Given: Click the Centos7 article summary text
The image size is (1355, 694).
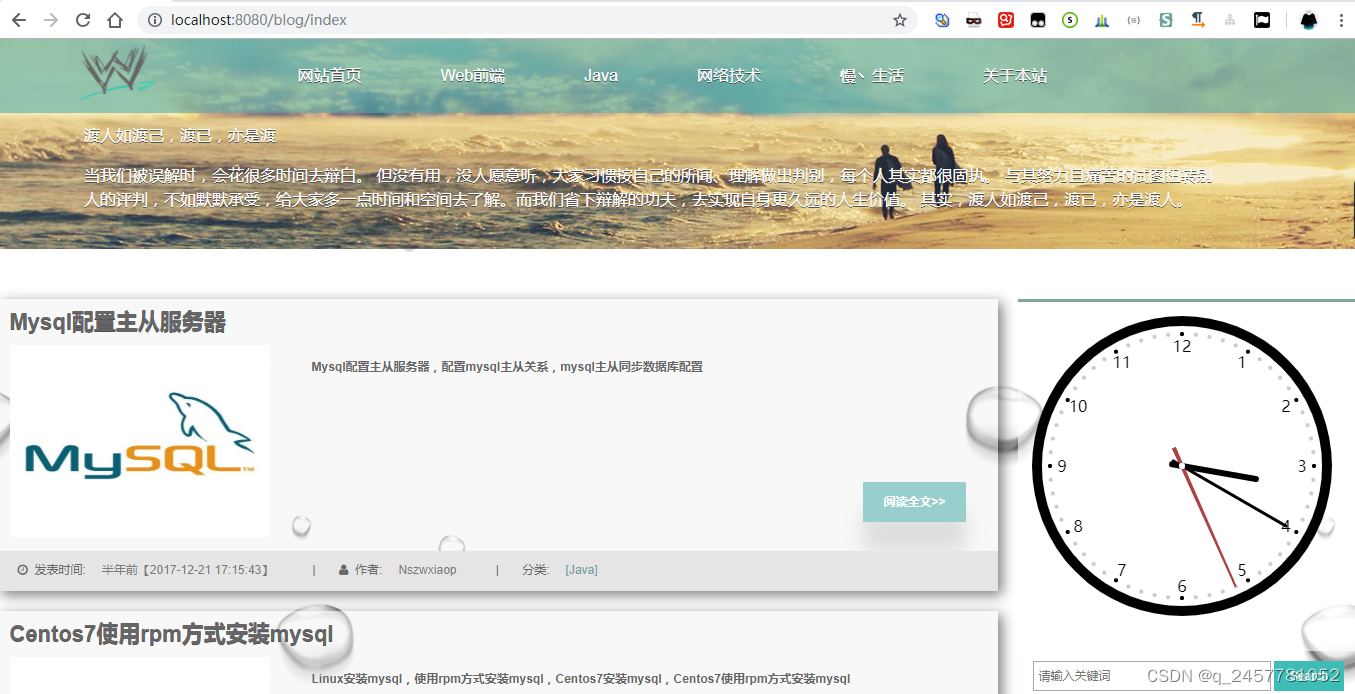Looking at the screenshot, I should [x=581, y=679].
